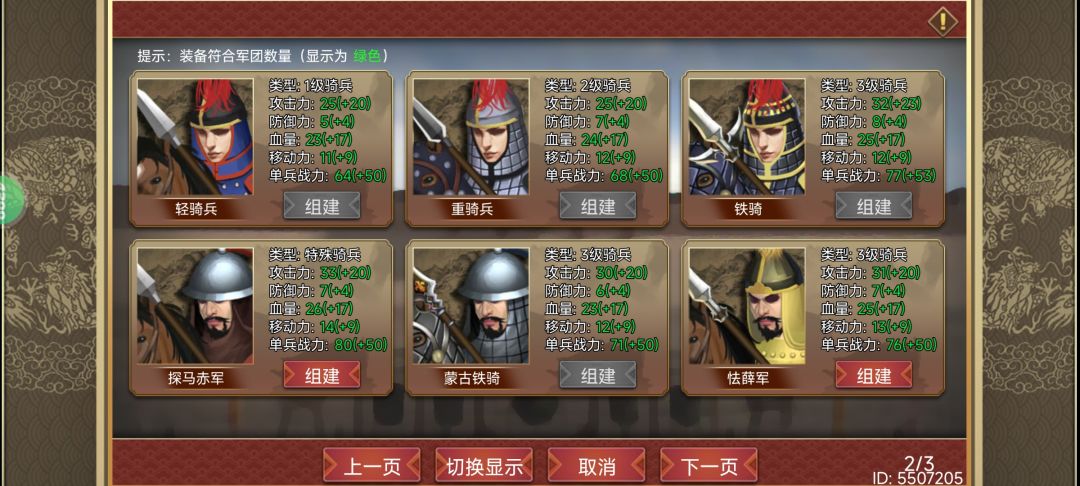Click 组建 button for 重骑兵
The image size is (1080, 486).
point(598,205)
